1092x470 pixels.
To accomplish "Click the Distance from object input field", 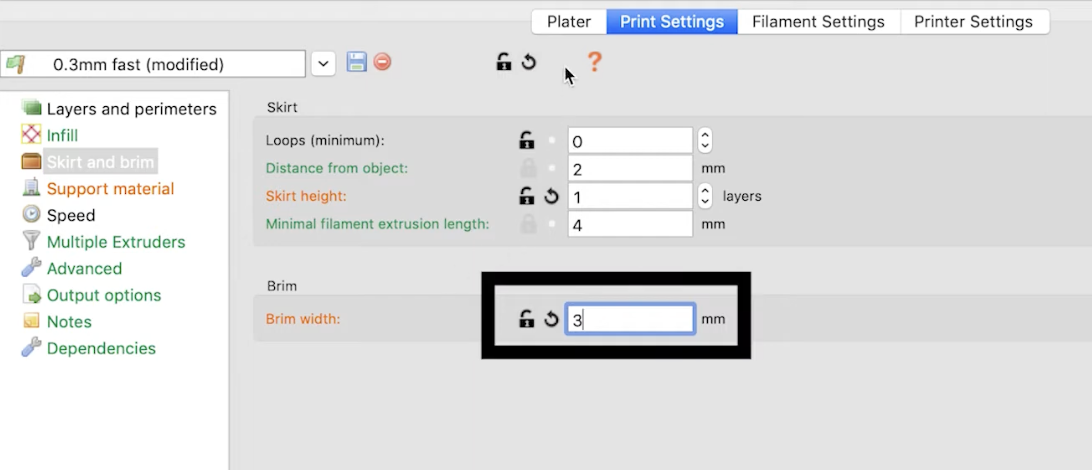I will pyautogui.click(x=630, y=169).
